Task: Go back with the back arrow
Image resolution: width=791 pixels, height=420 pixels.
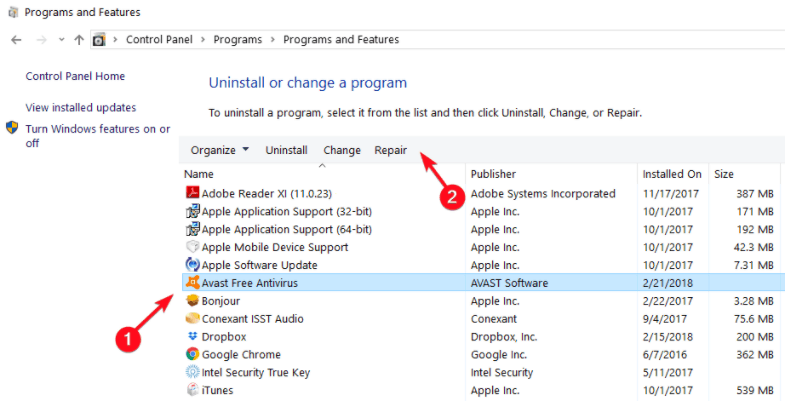Action: point(16,40)
